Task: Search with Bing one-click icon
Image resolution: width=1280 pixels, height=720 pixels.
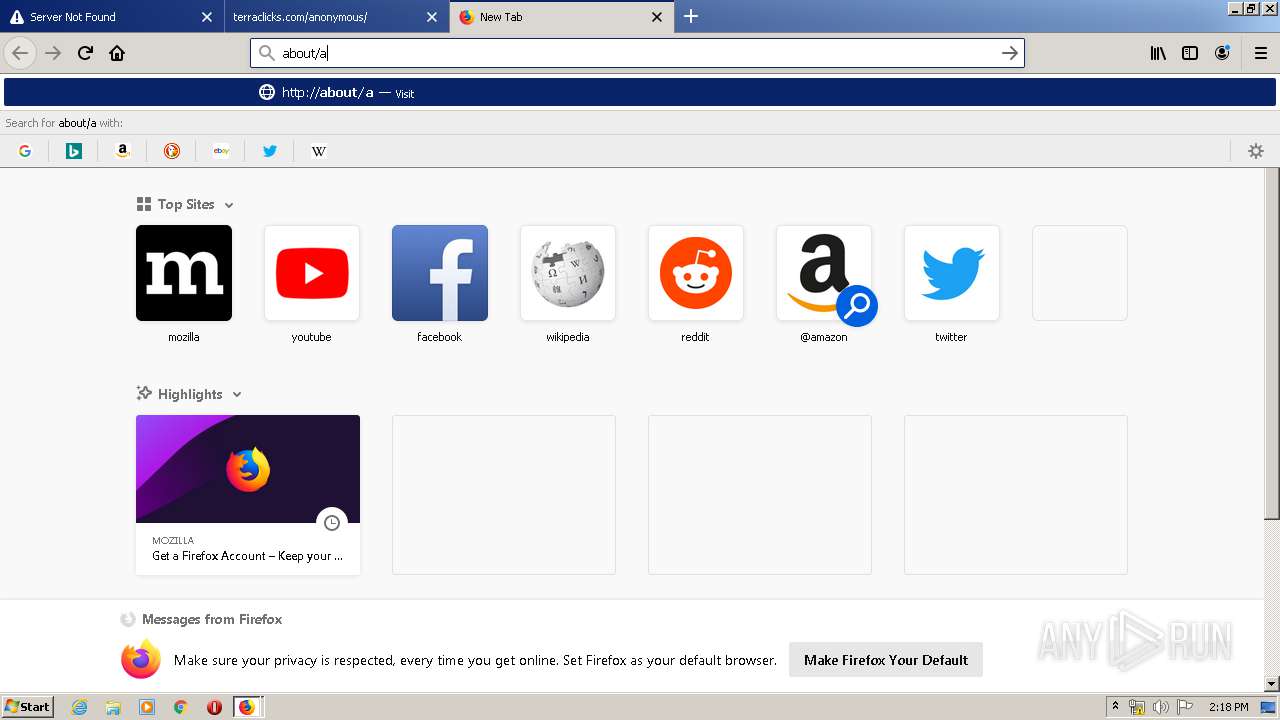Action: click(x=74, y=151)
